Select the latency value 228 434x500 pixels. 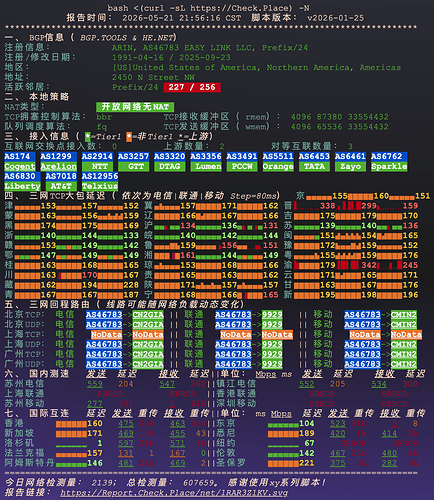click(x=131, y=285)
